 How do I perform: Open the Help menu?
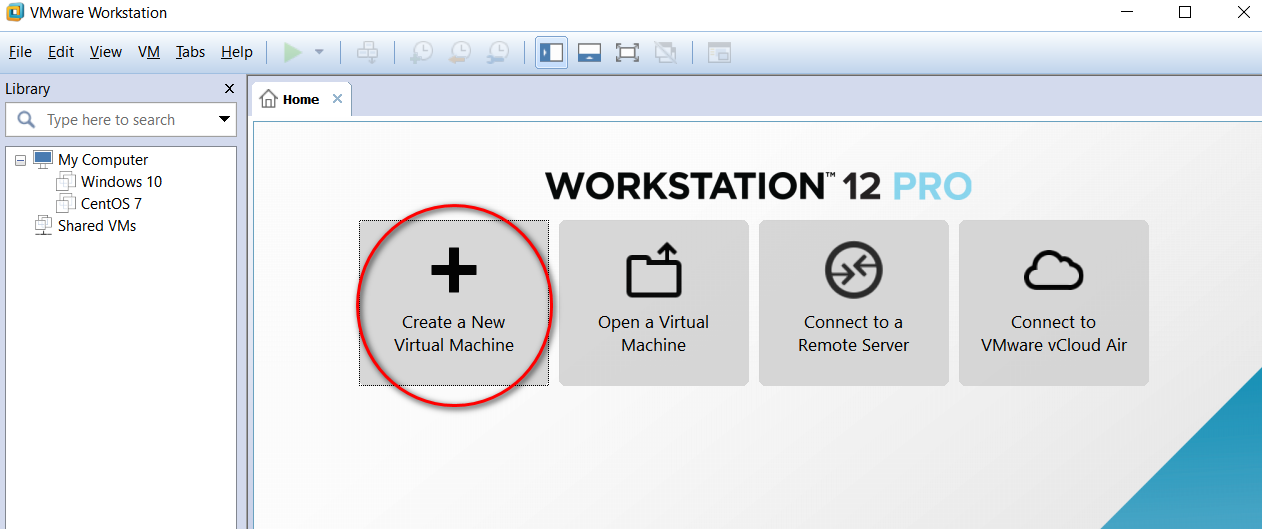237,52
